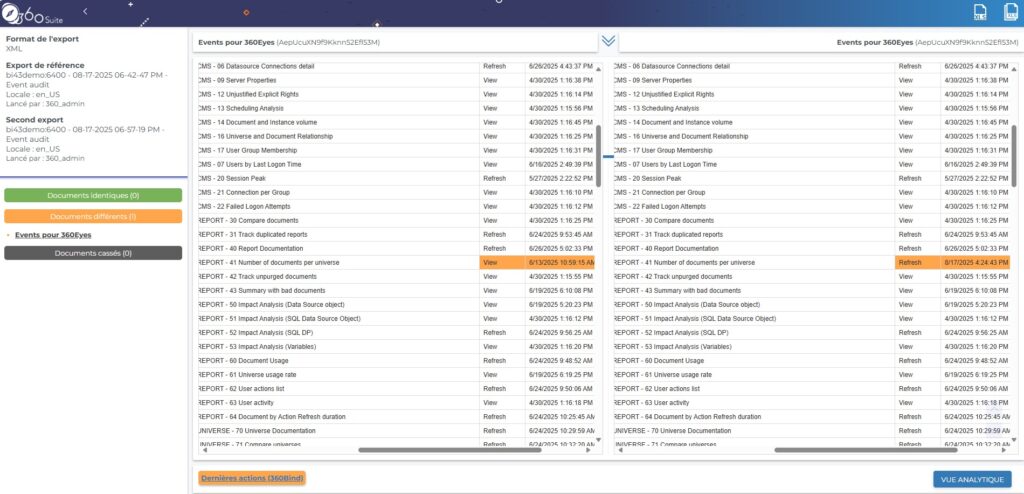This screenshot has height=494, width=1024.
Task: Click the right table's vertical scrollbar thumb
Action: pyautogui.click(x=1014, y=155)
